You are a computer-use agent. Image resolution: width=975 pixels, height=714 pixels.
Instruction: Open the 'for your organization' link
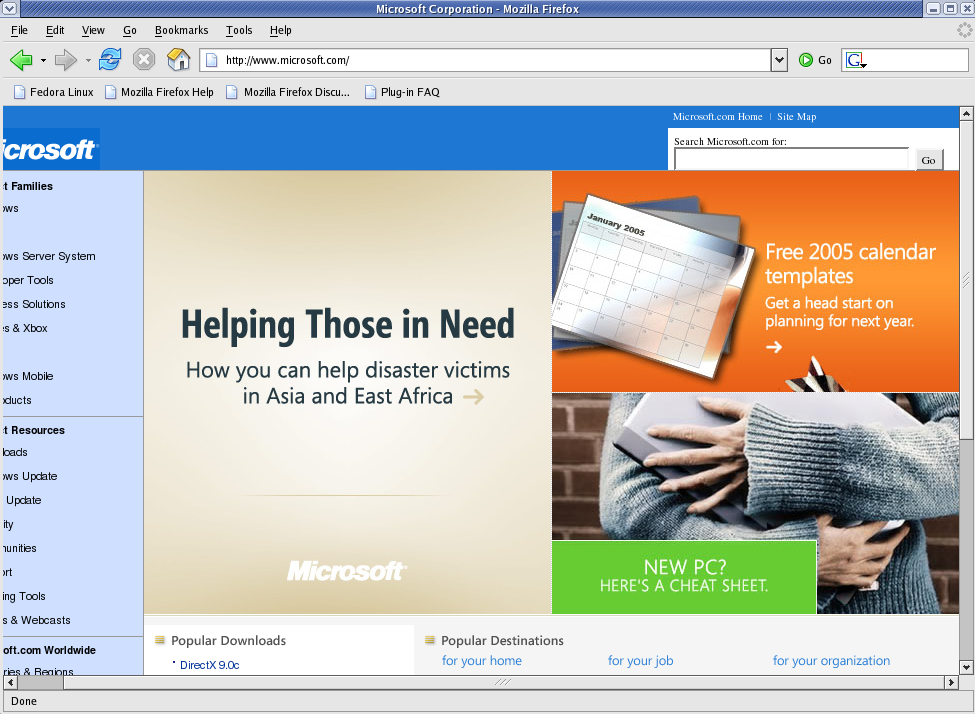point(831,661)
